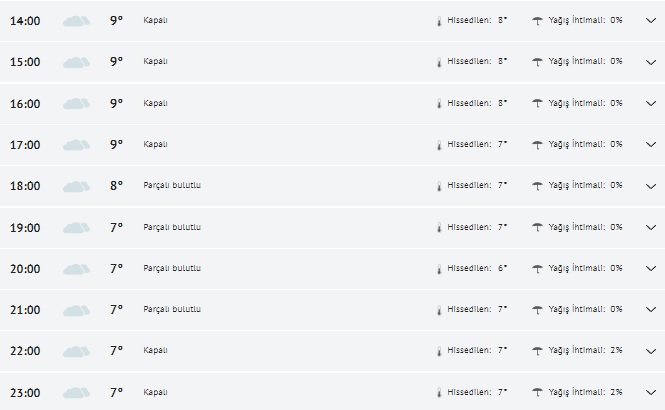Expand the 14:00 forecast row chevron

(x=650, y=21)
